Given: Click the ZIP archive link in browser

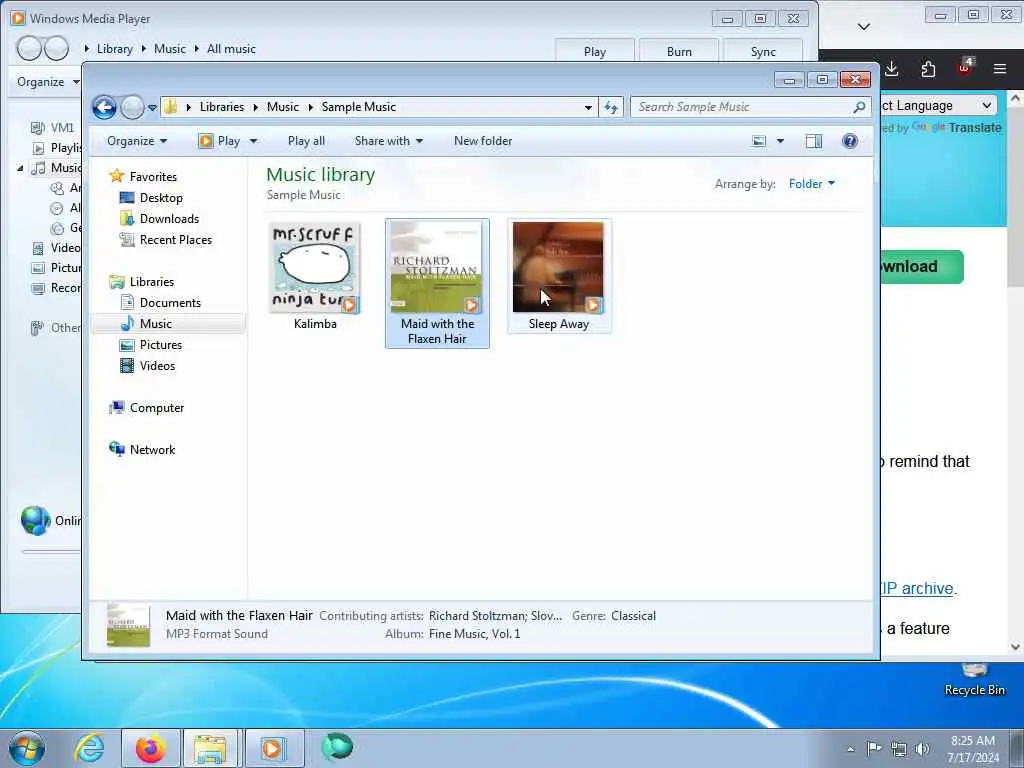Looking at the screenshot, I should 917,588.
